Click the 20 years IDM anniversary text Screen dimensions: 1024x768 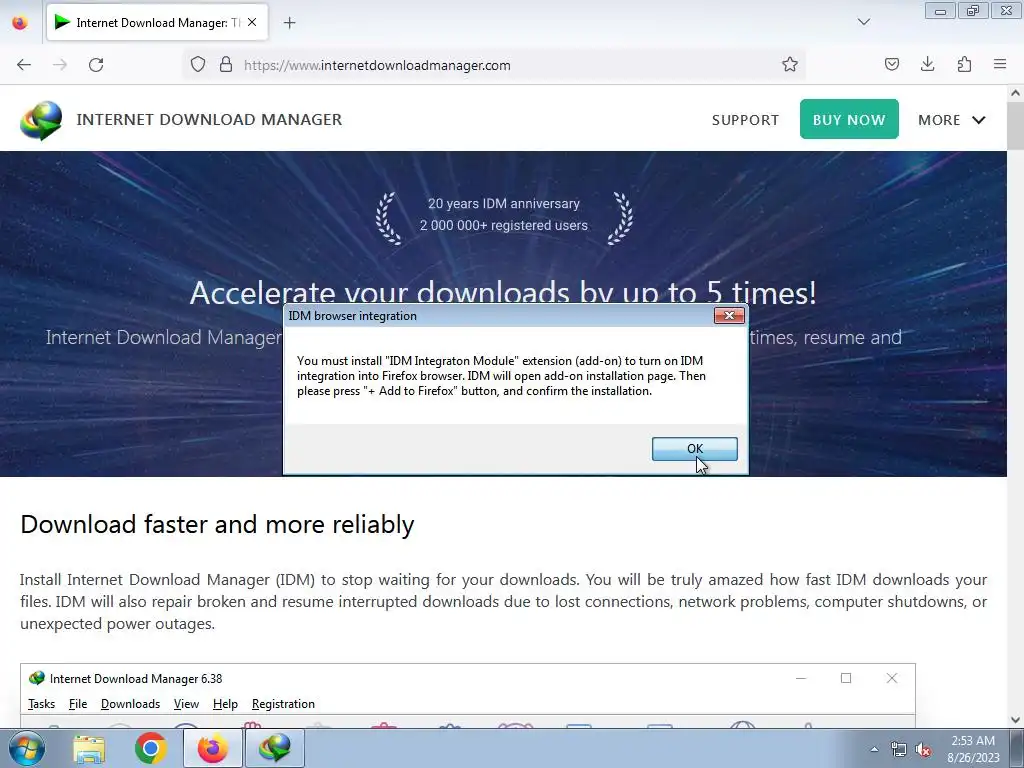tap(504, 204)
